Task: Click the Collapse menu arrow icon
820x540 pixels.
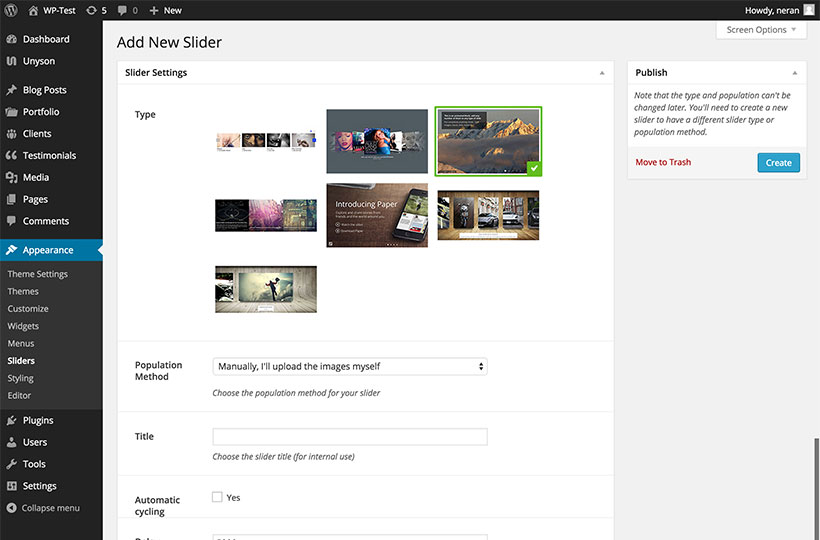Action: 12,508
